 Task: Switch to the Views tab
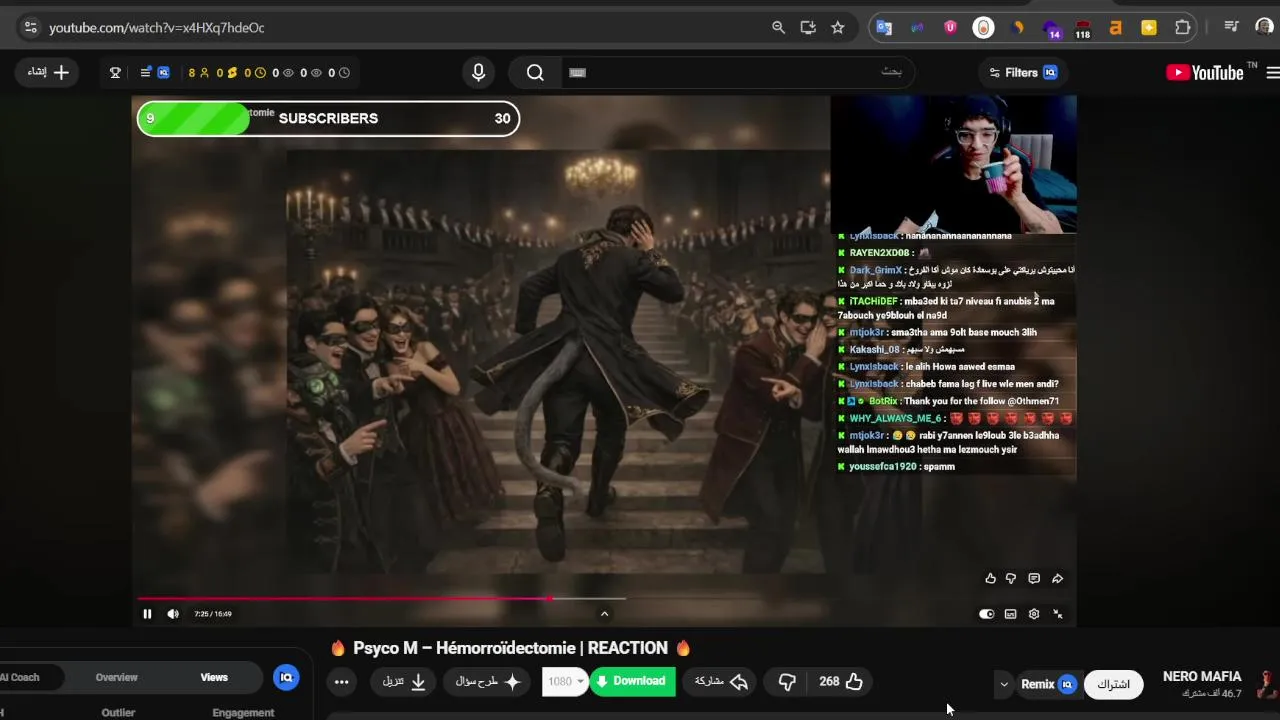(x=214, y=677)
